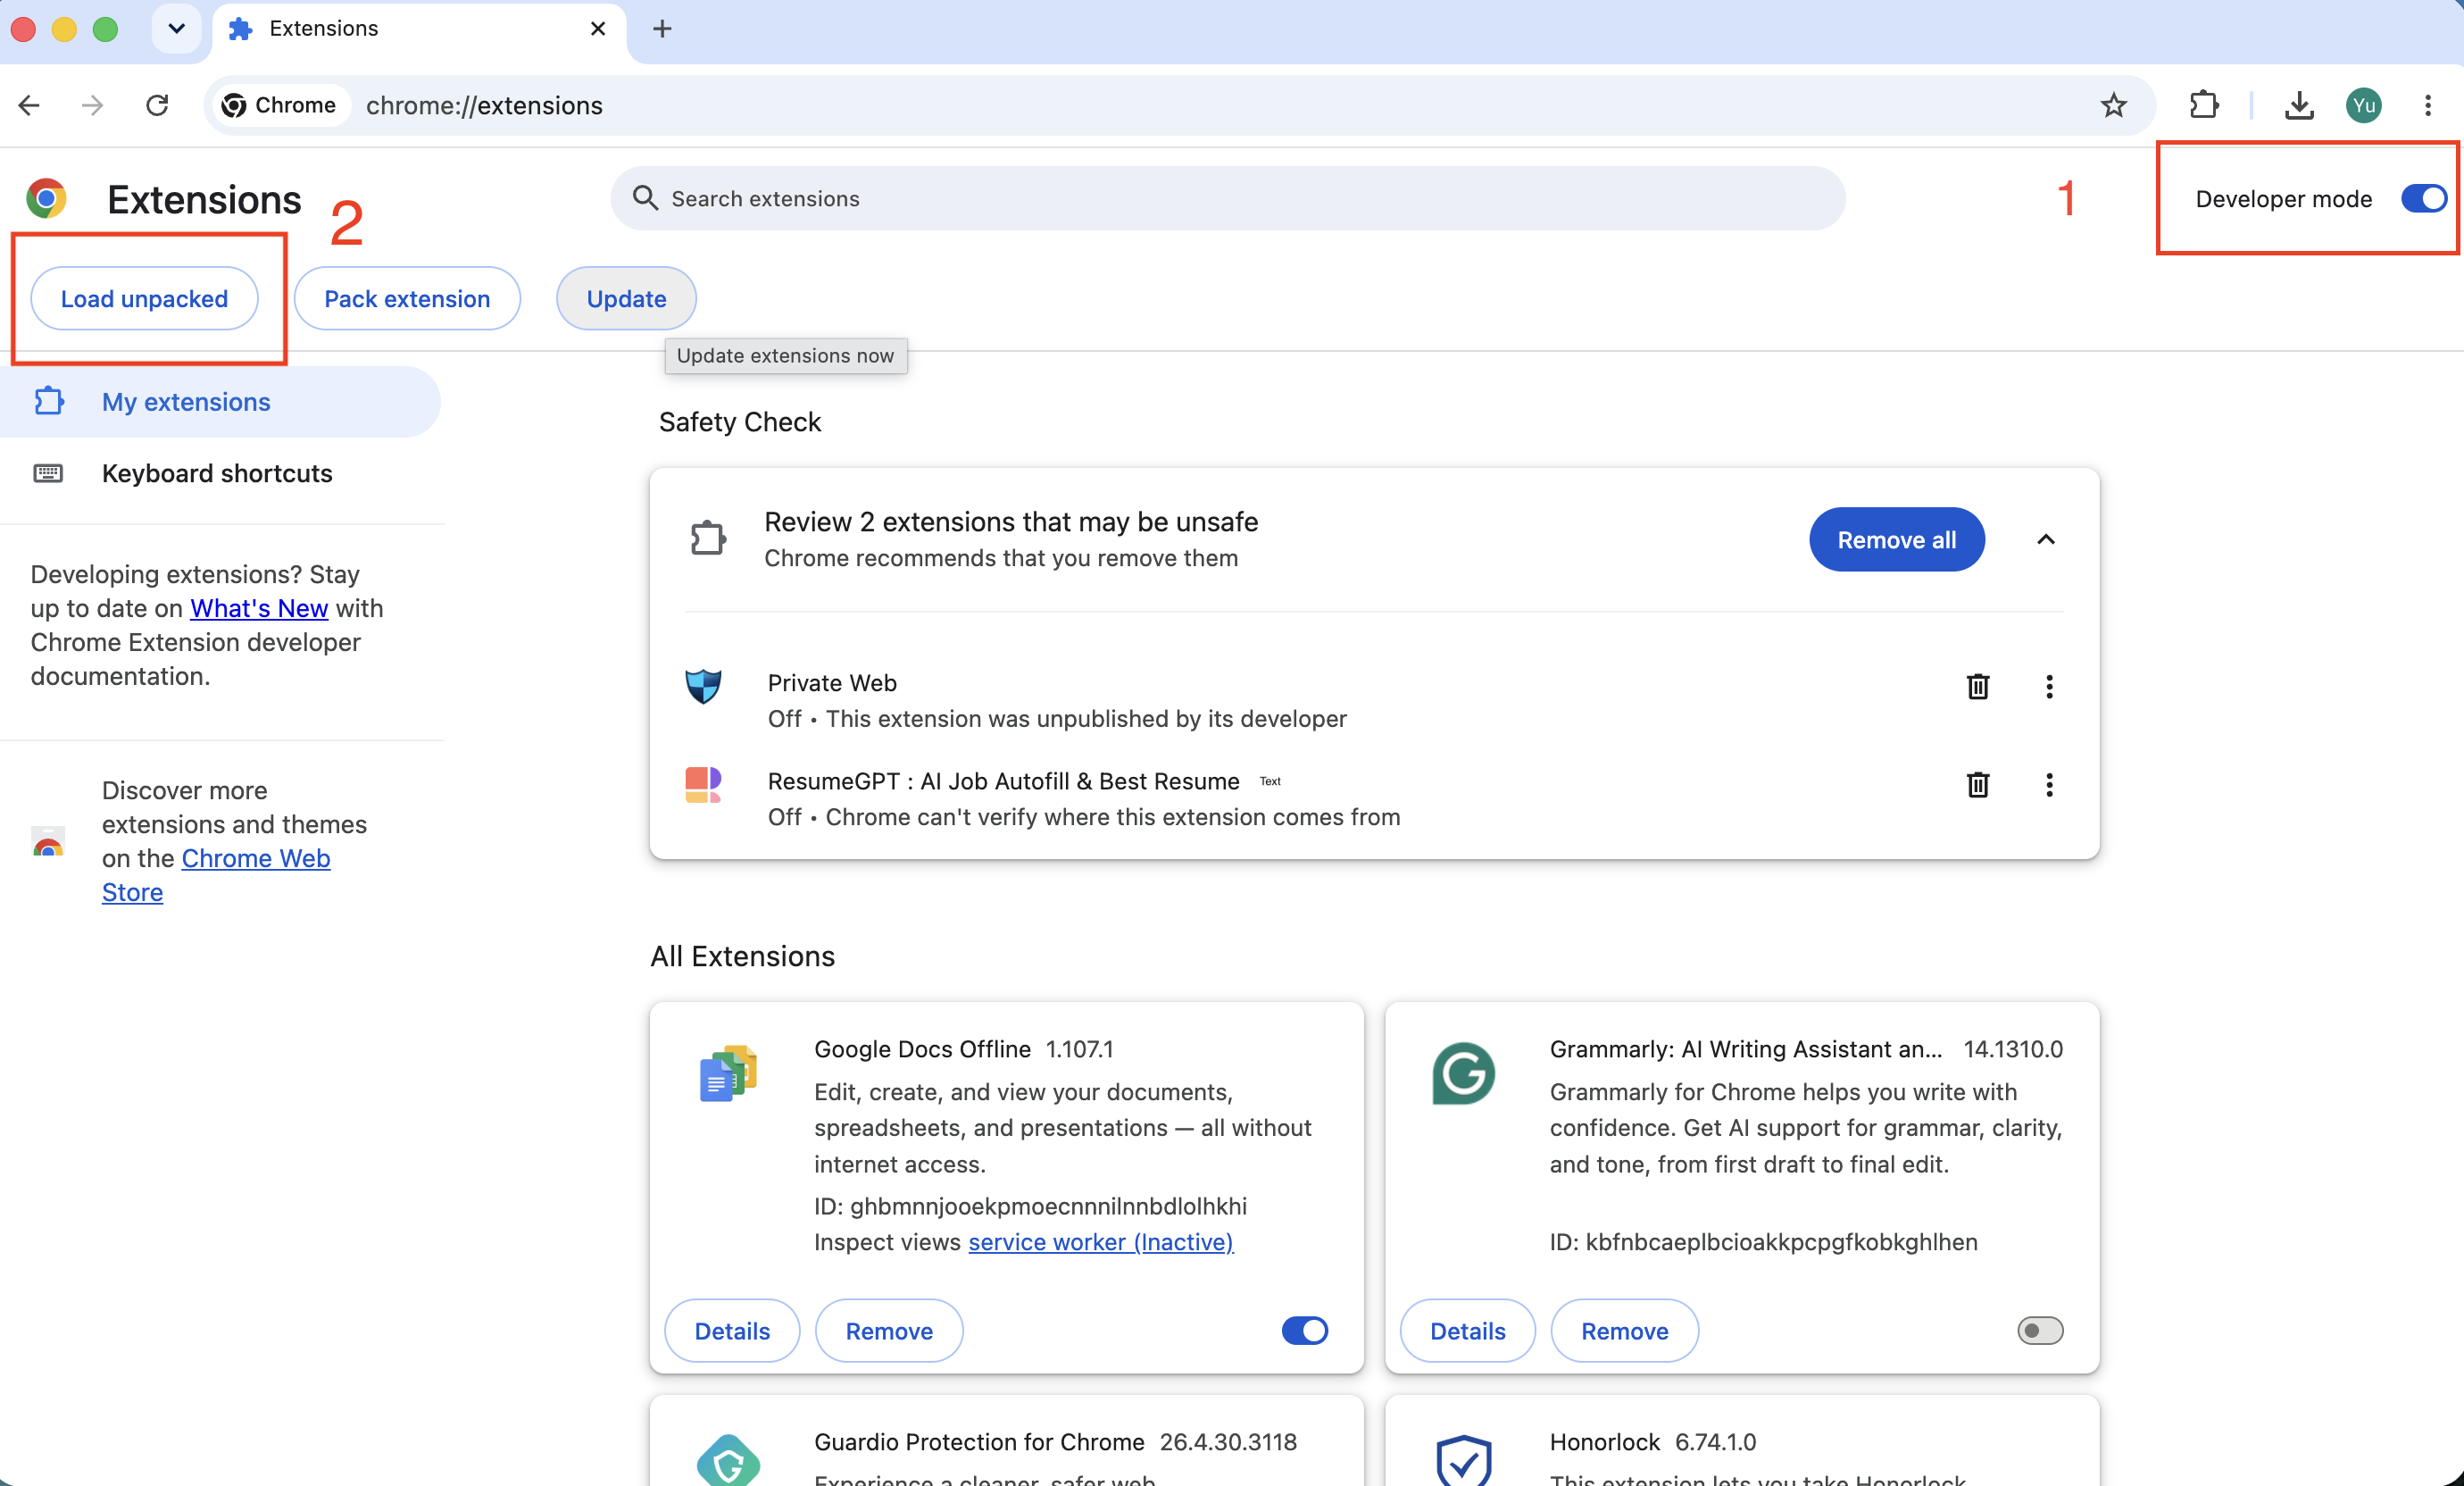The width and height of the screenshot is (2464, 1486).
Task: Open more options for Private Web
Action: pos(2049,686)
